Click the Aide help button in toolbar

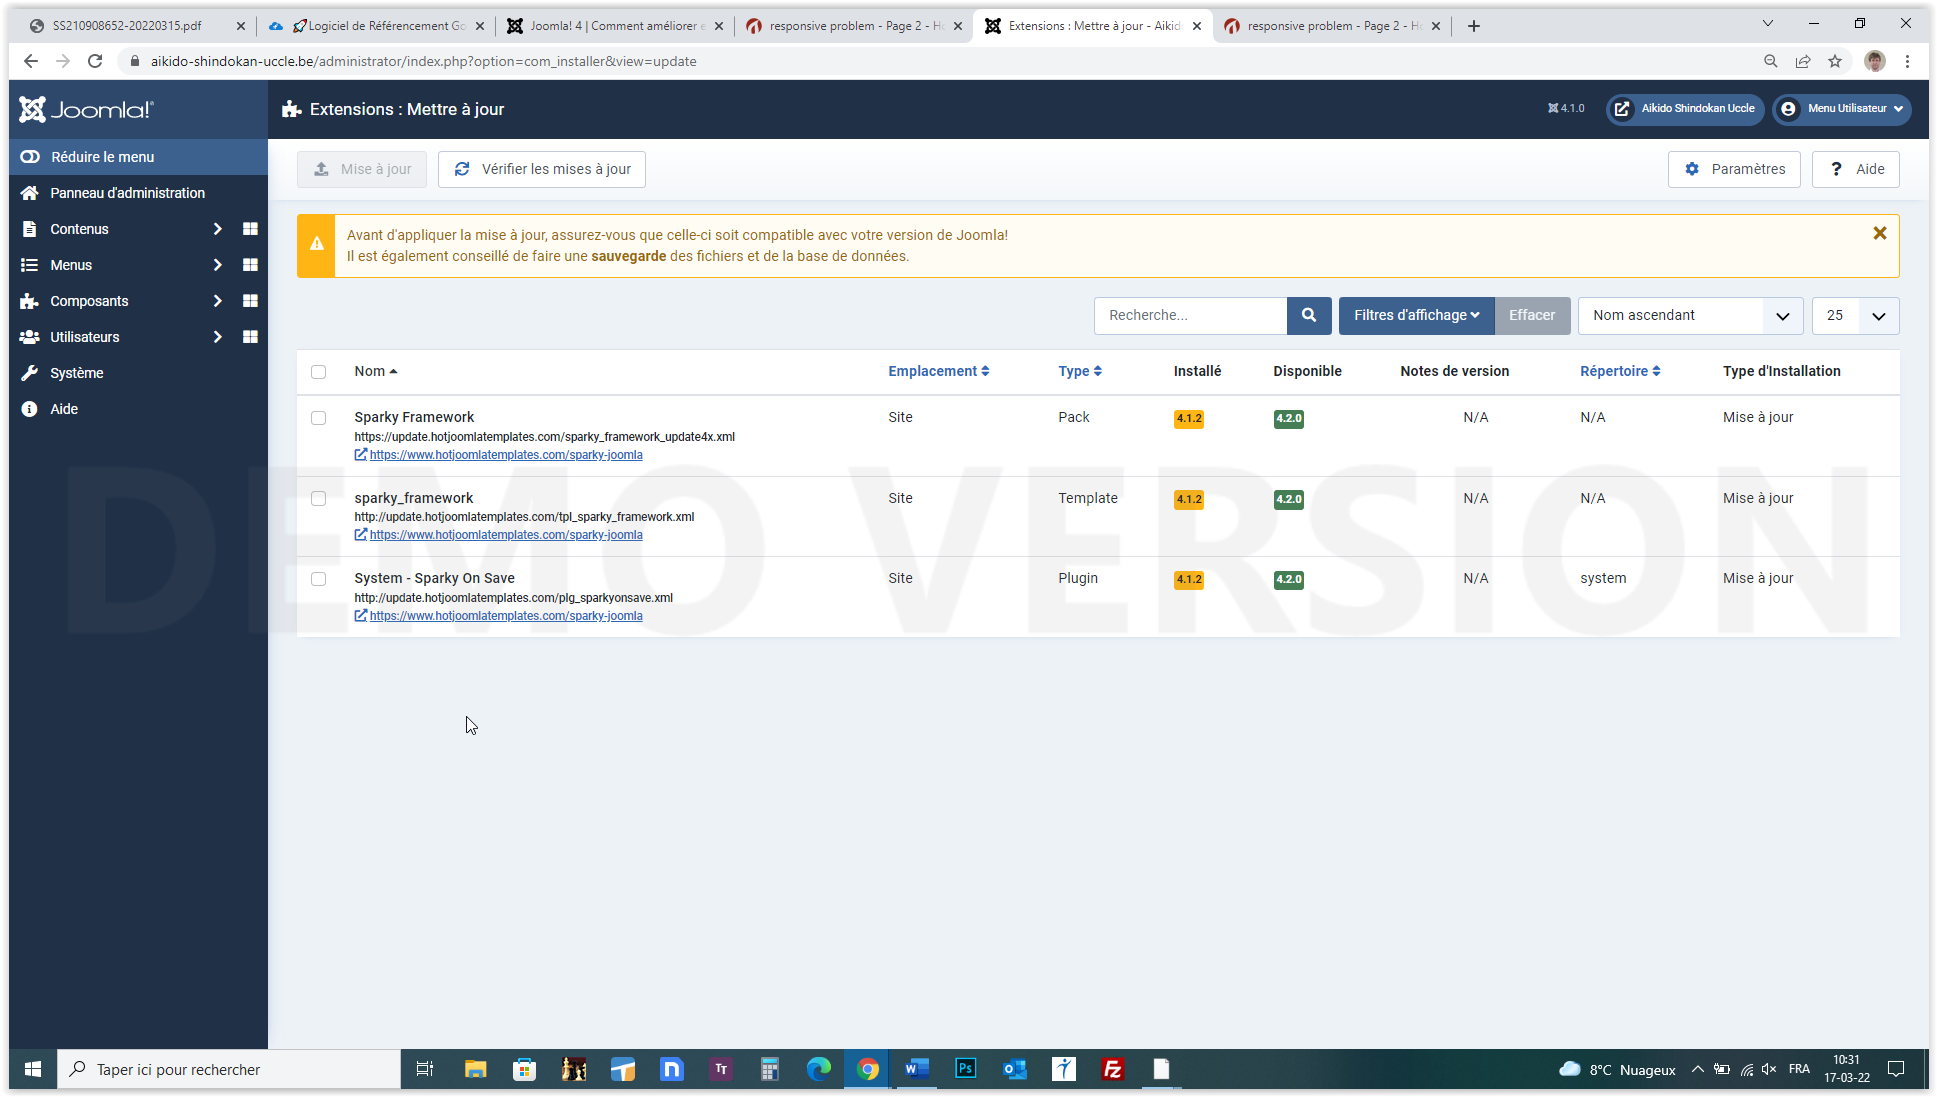(x=1856, y=169)
